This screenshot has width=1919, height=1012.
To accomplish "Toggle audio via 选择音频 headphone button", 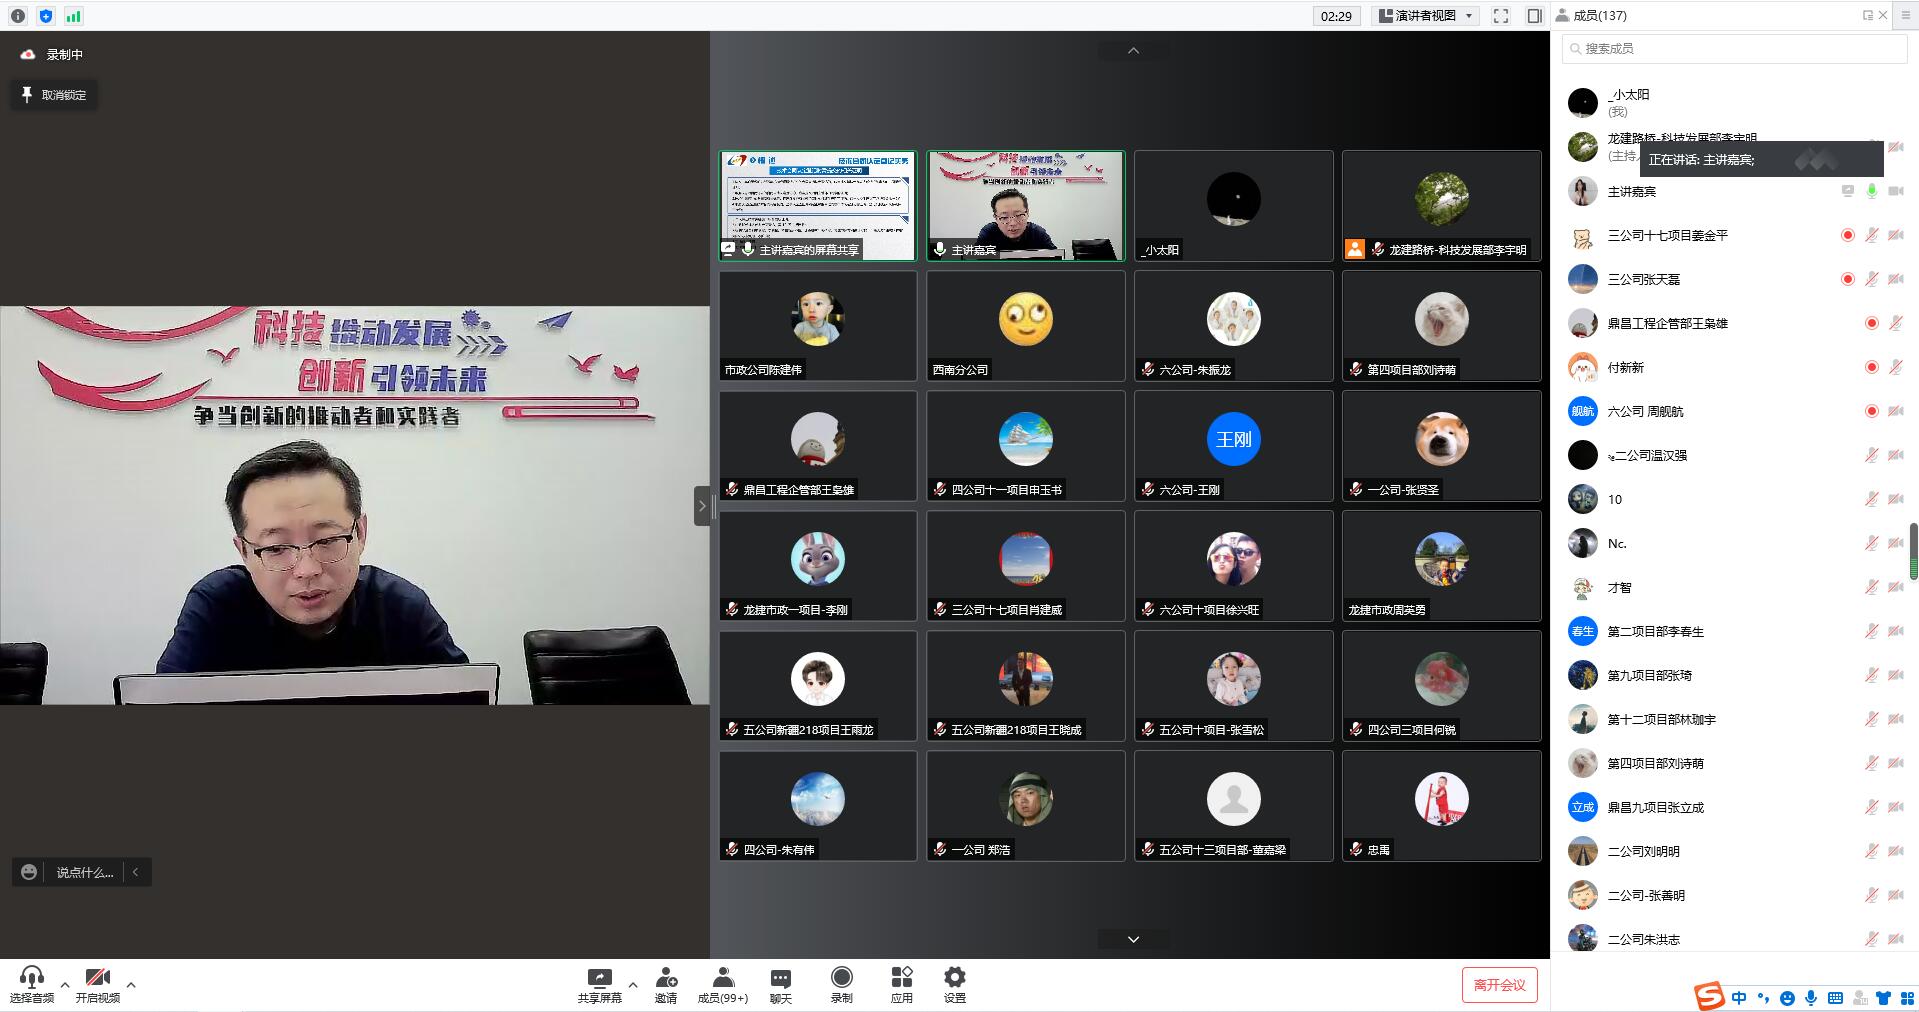I will (x=32, y=984).
